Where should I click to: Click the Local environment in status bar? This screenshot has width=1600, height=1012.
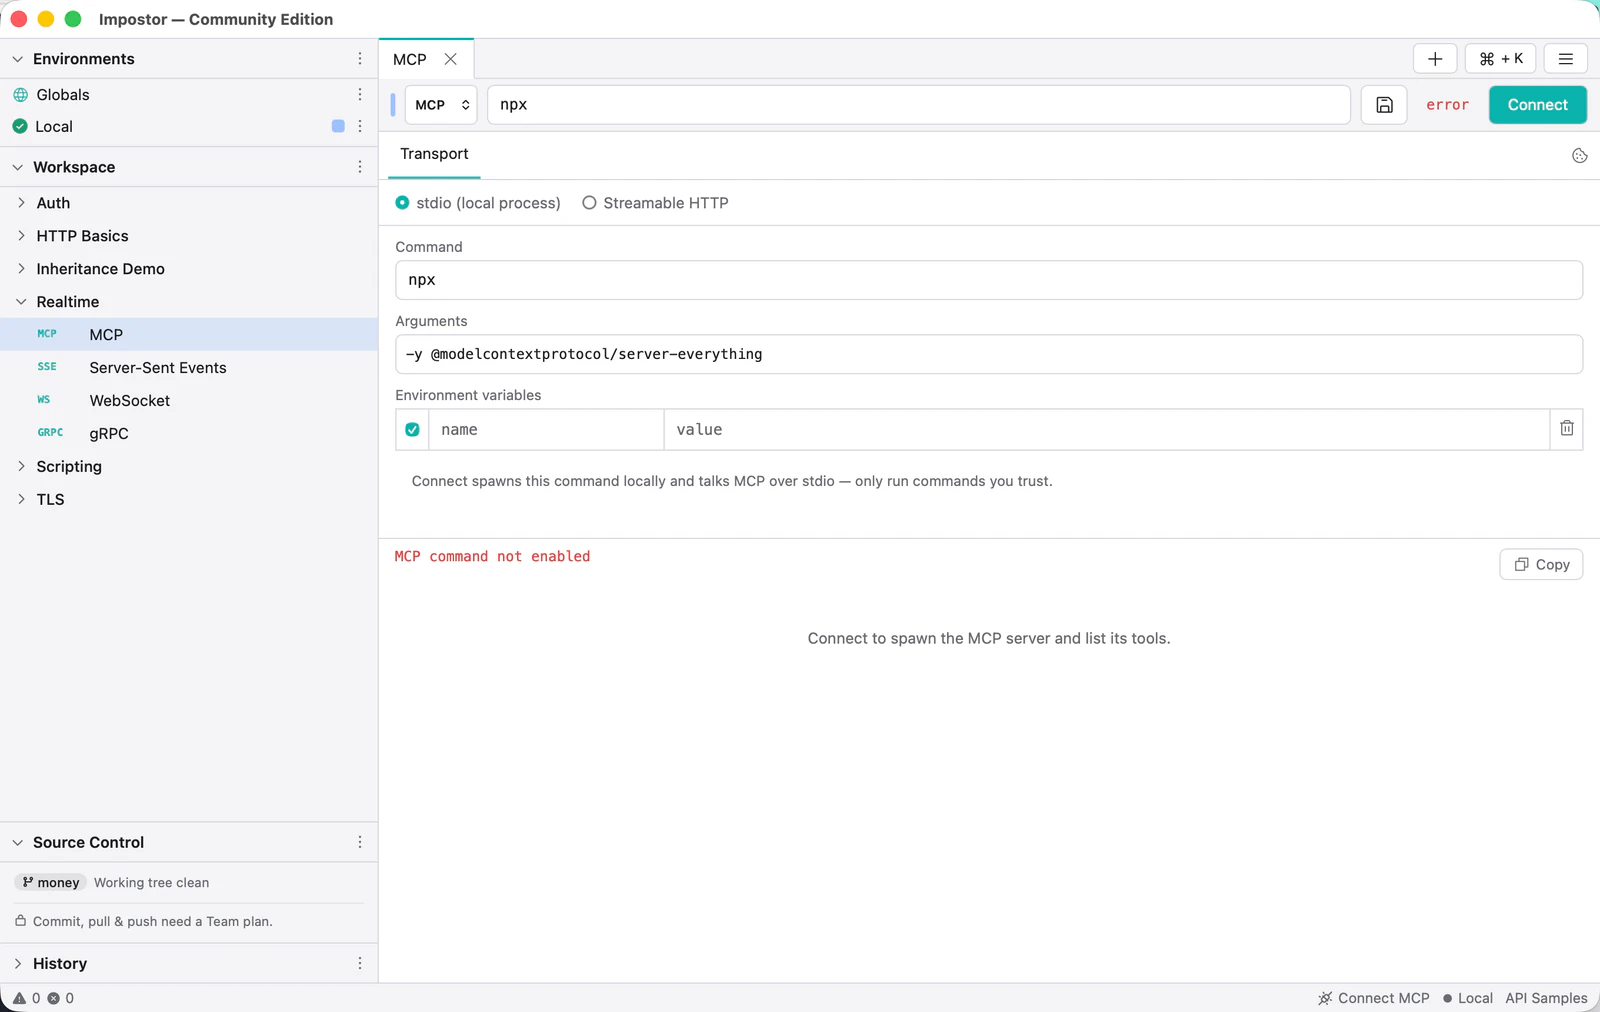tap(1468, 998)
